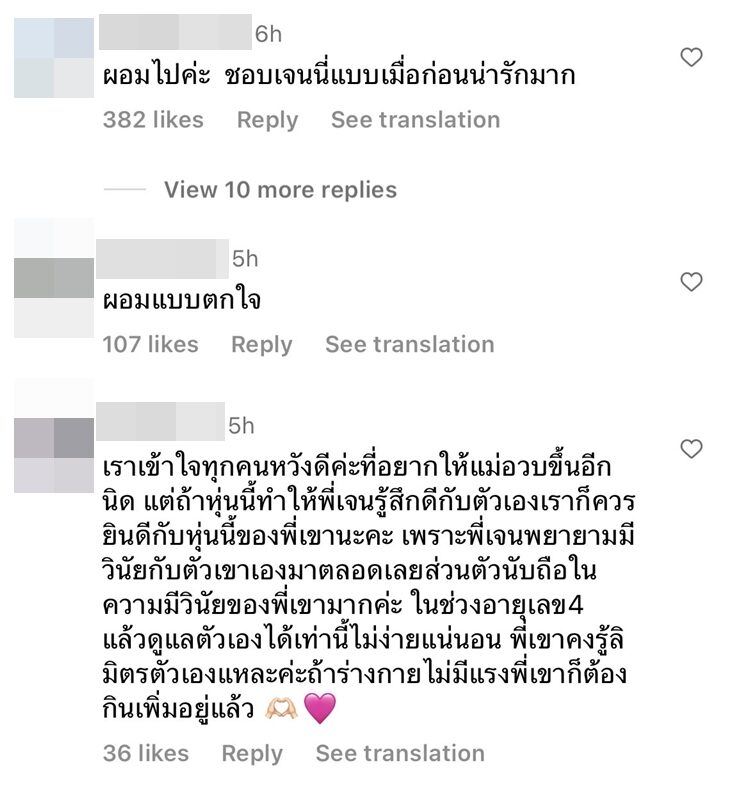
Task: Open profile picture of the 6h commenter
Action: pyautogui.click(x=54, y=58)
